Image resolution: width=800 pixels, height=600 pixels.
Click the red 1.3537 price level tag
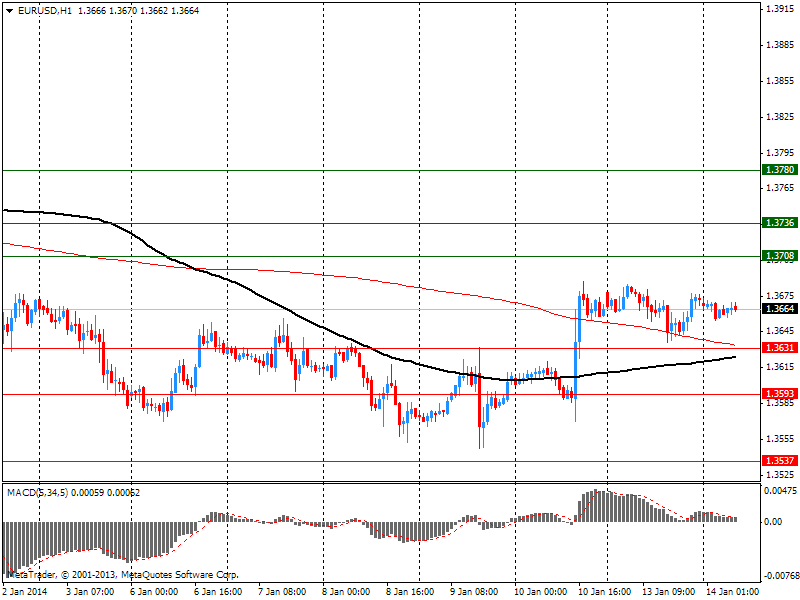coord(779,461)
